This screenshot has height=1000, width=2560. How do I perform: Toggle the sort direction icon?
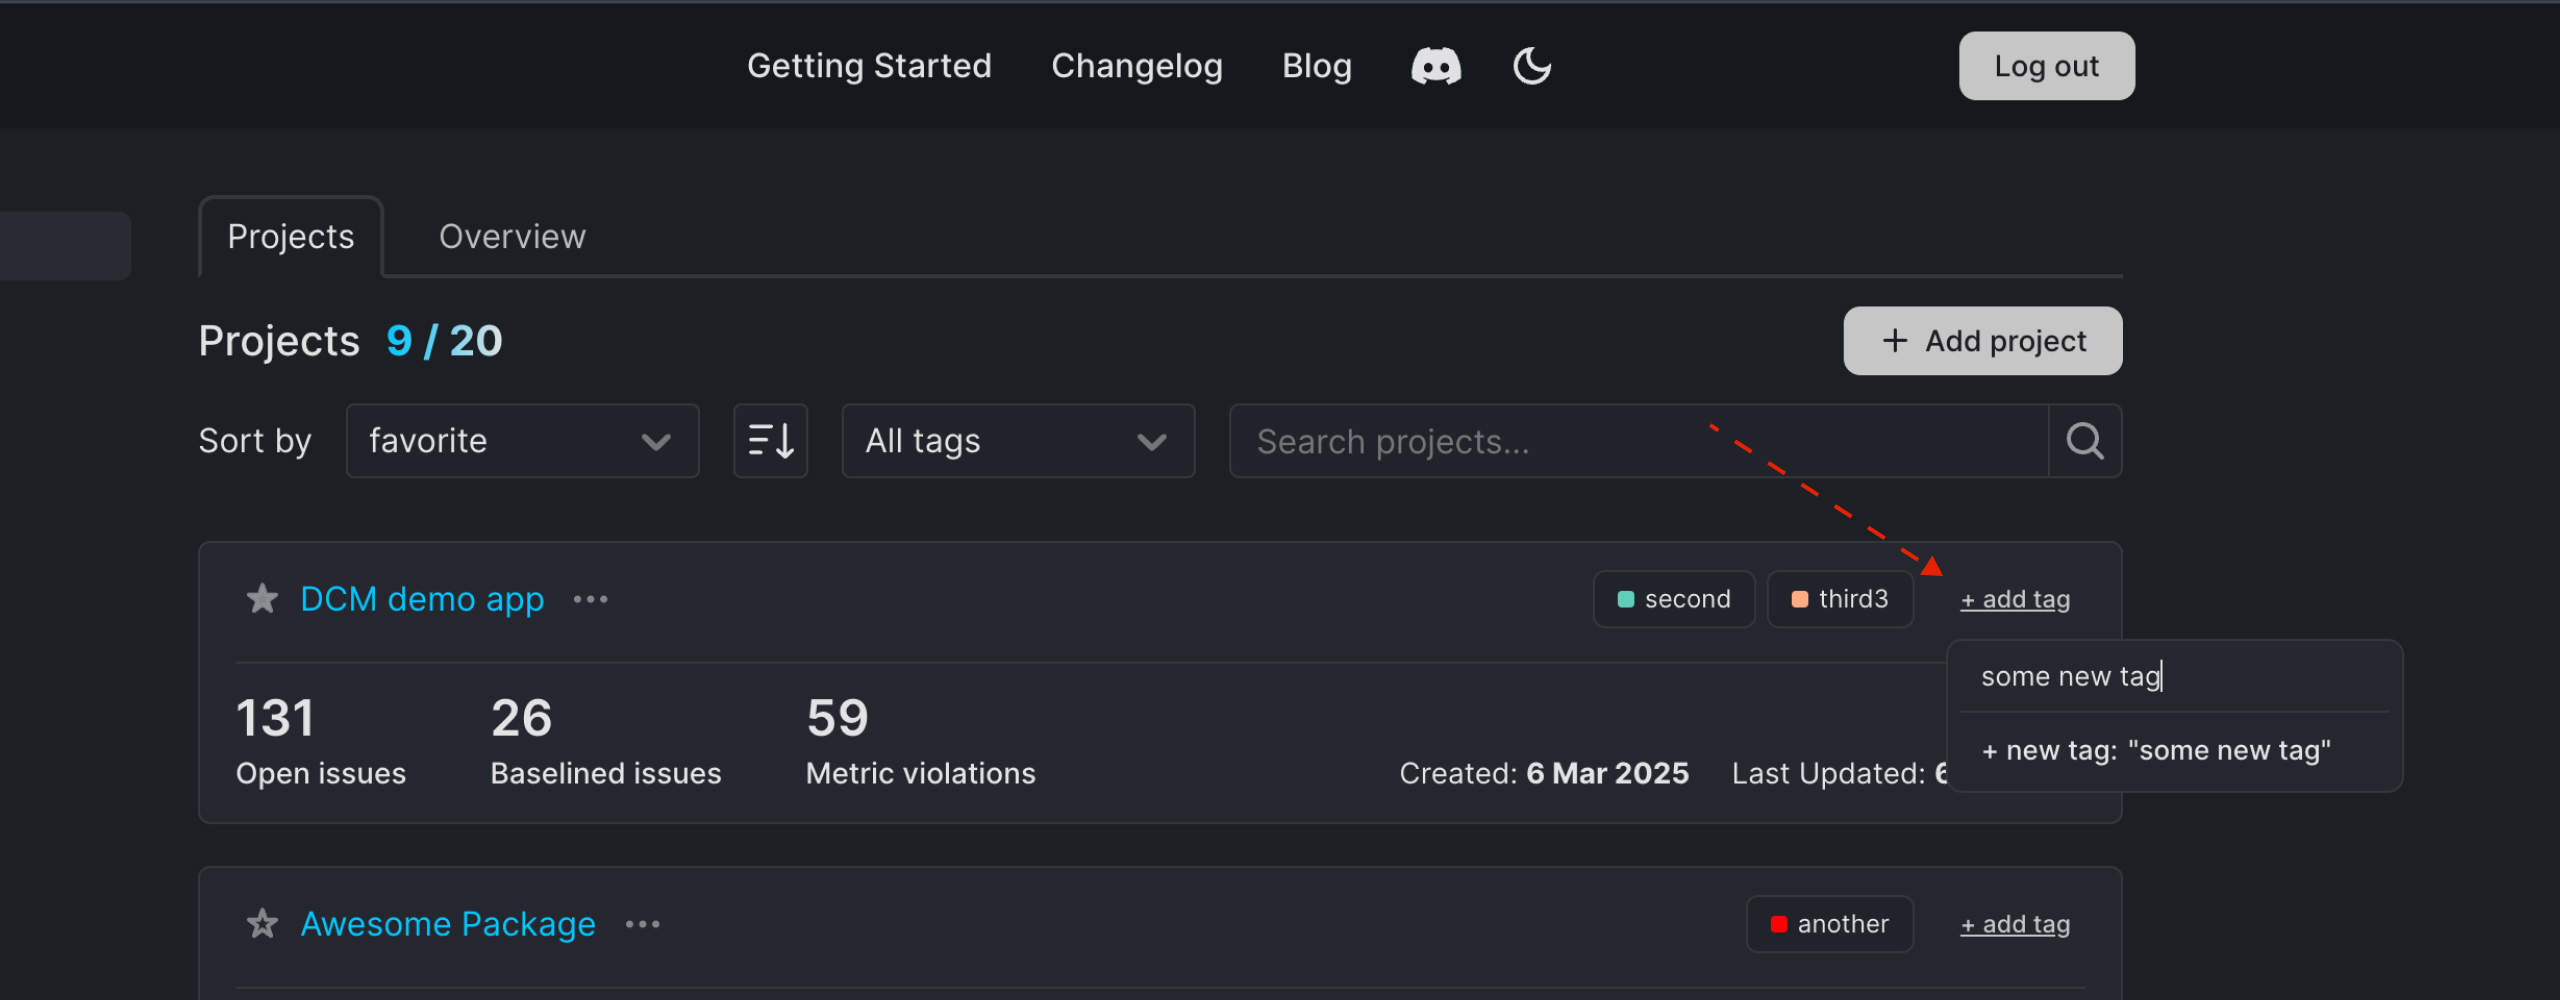pyautogui.click(x=770, y=441)
